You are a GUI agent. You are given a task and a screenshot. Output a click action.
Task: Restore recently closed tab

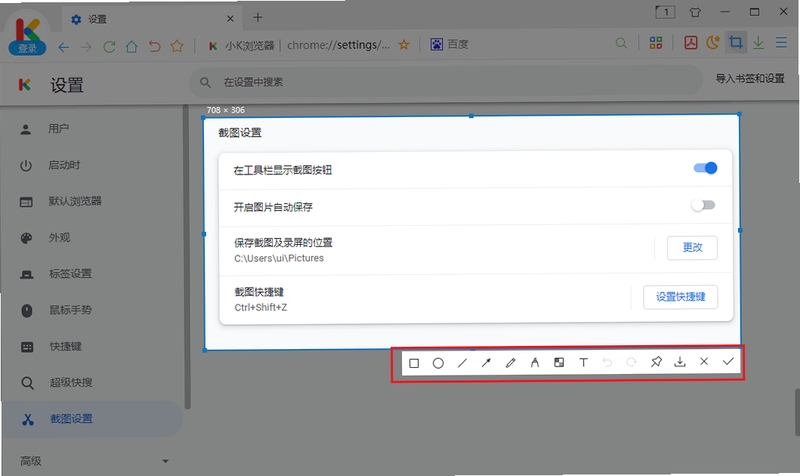155,46
